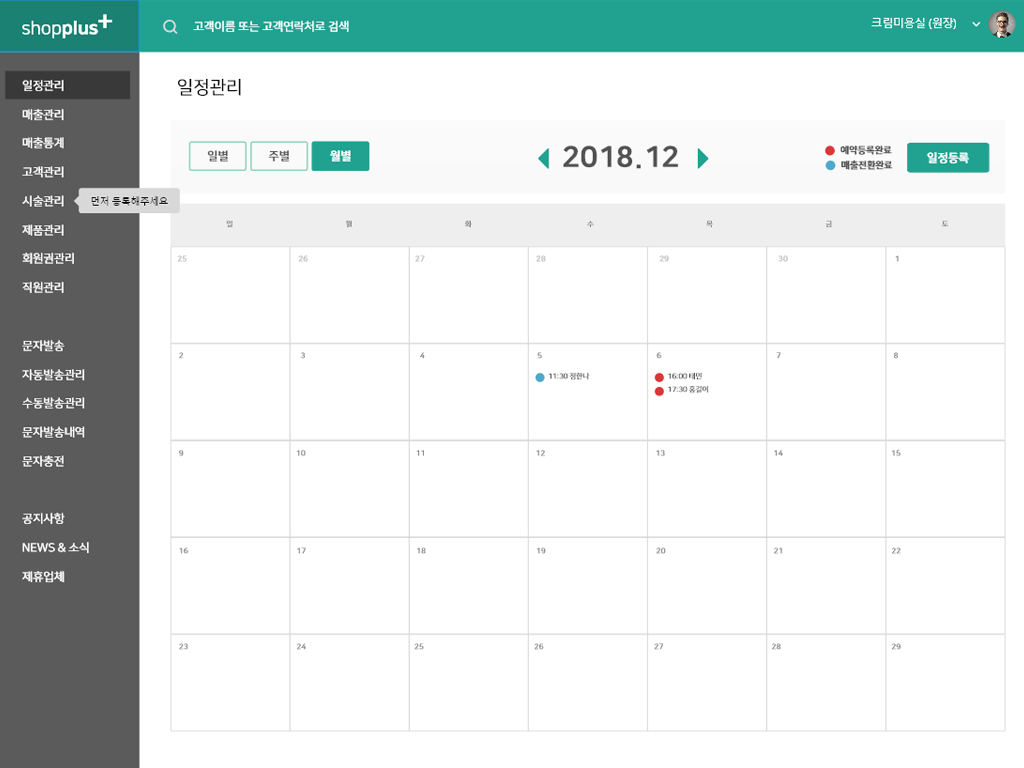
Task: Click the shopplus+ logo
Action: click(x=68, y=27)
